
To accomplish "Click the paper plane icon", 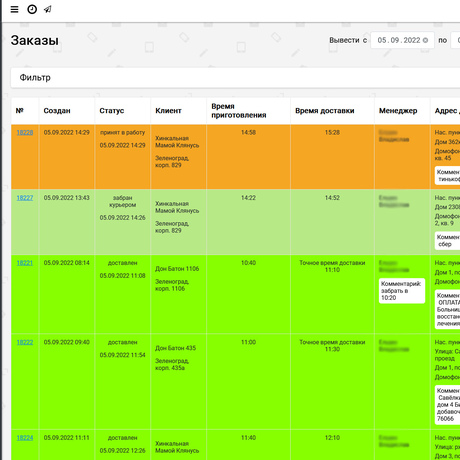I will tap(48, 9).
